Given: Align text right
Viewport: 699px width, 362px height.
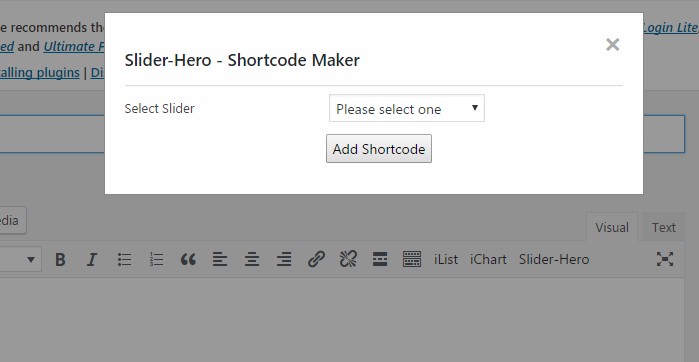Looking at the screenshot, I should [x=284, y=259].
